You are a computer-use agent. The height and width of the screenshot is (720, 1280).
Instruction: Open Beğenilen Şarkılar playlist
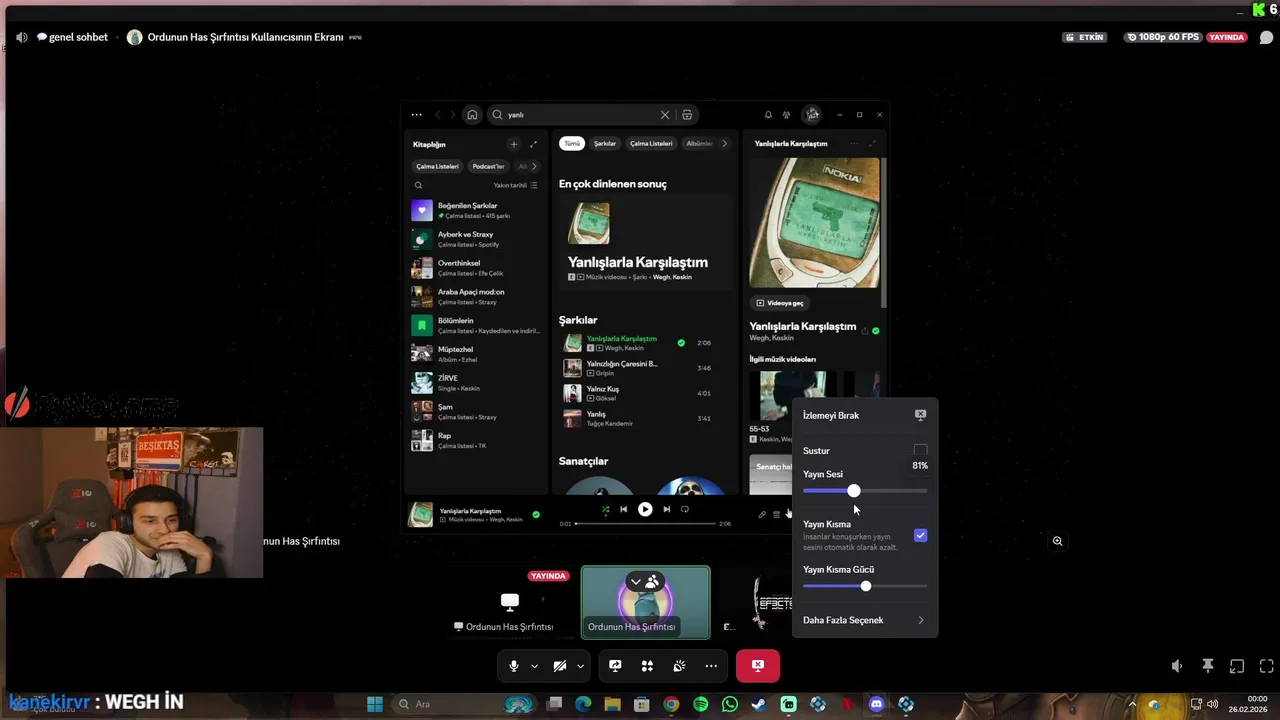(476, 210)
